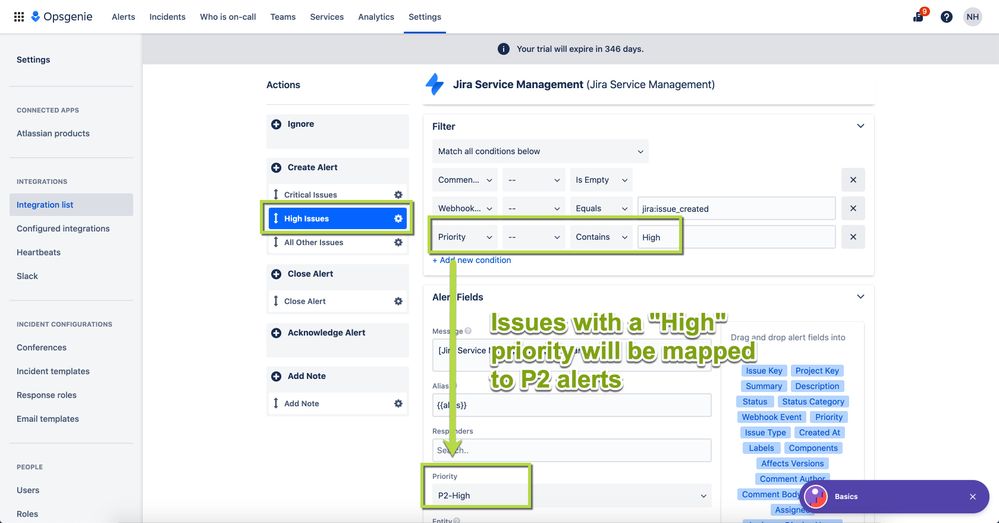Open the app switcher grid icon
This screenshot has width=999, height=523.
click(x=18, y=17)
